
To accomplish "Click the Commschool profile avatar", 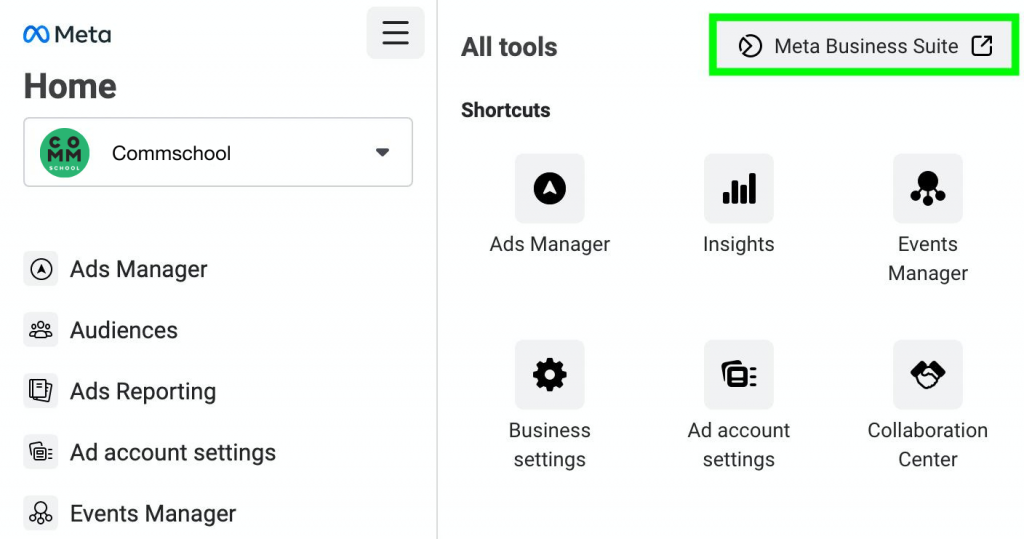I will coord(65,153).
